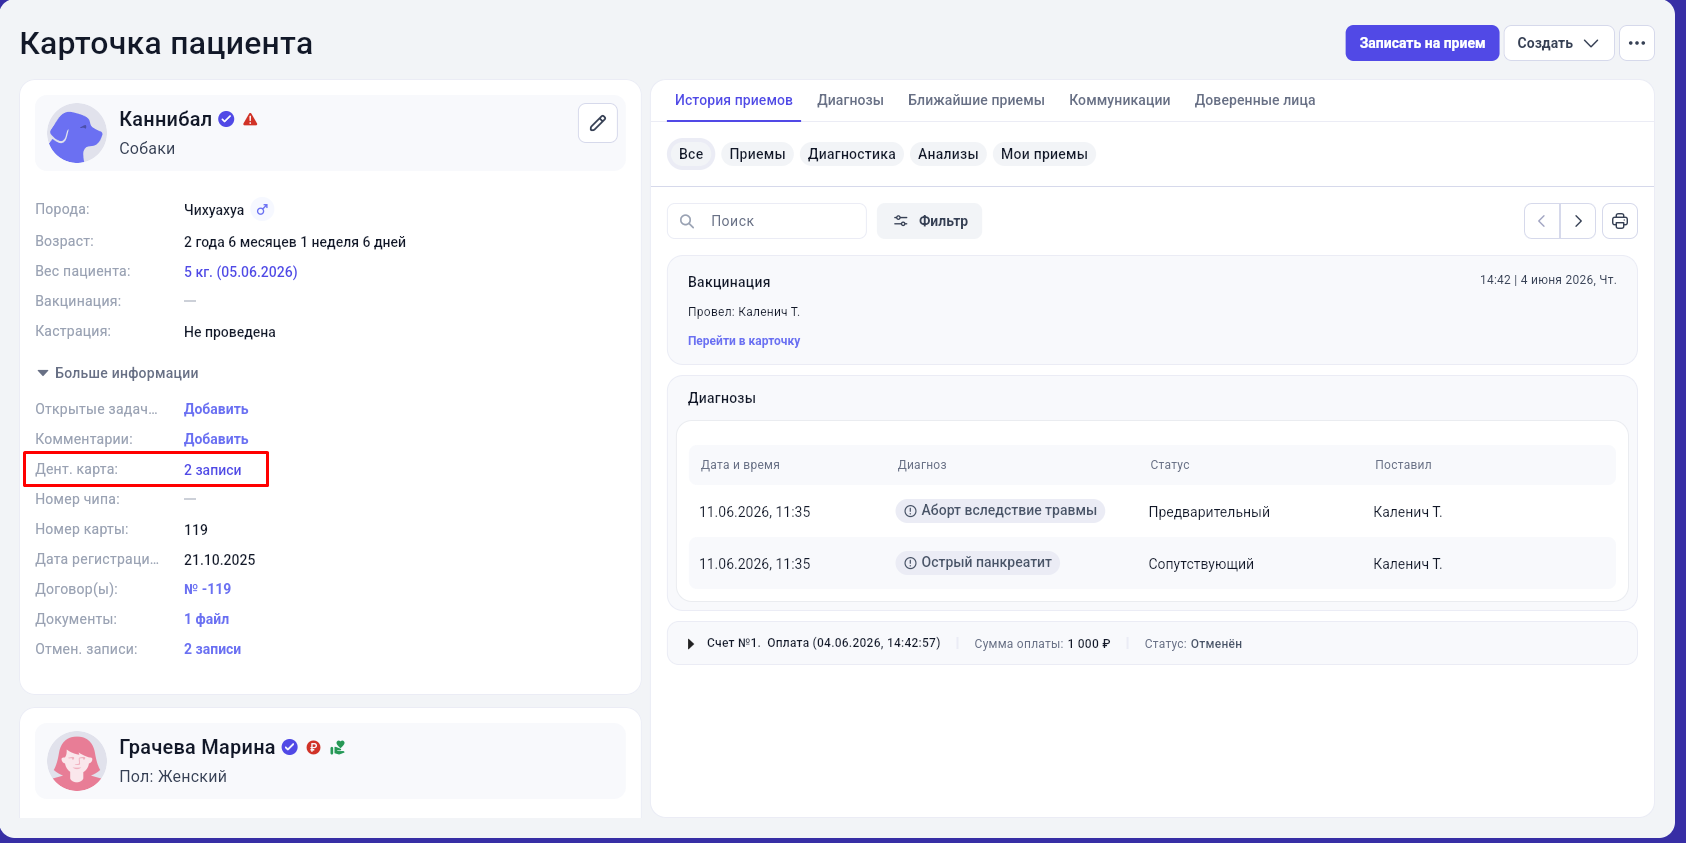Screen dimensions: 1686x843
Task: Click Добавить next to Открытые задачи
Action: [x=216, y=409]
